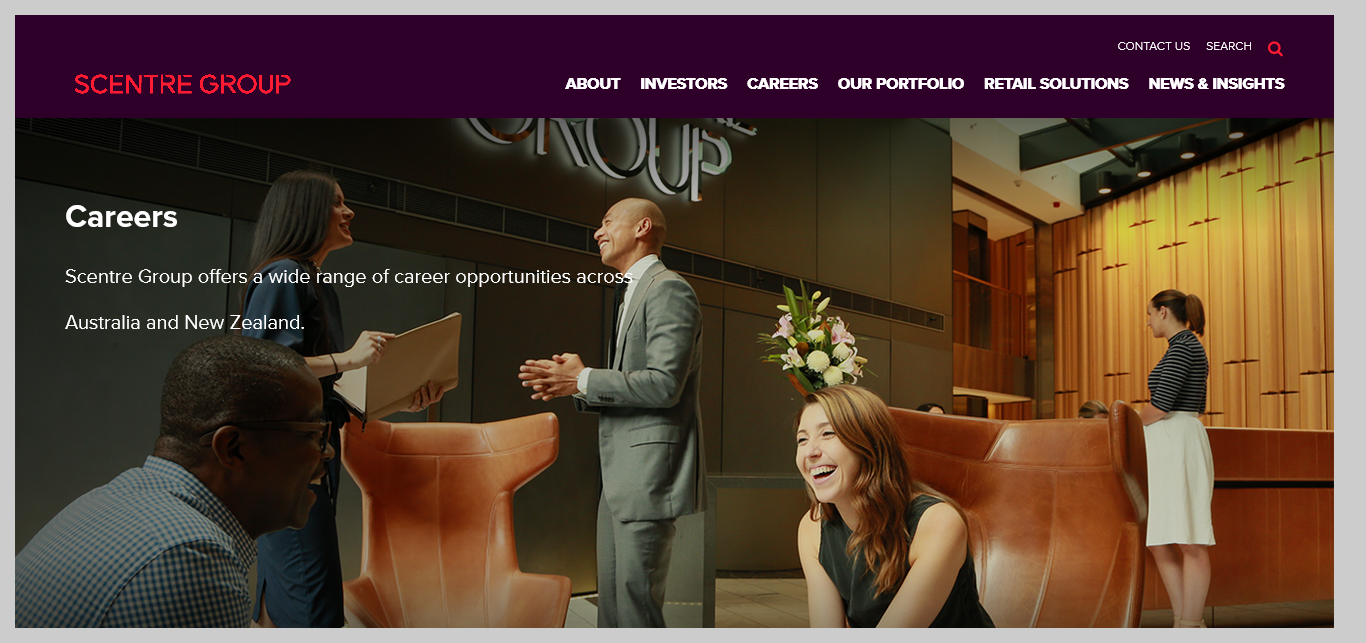Click the Scentre Group logo
Image resolution: width=1366 pixels, height=643 pixels.
182,84
